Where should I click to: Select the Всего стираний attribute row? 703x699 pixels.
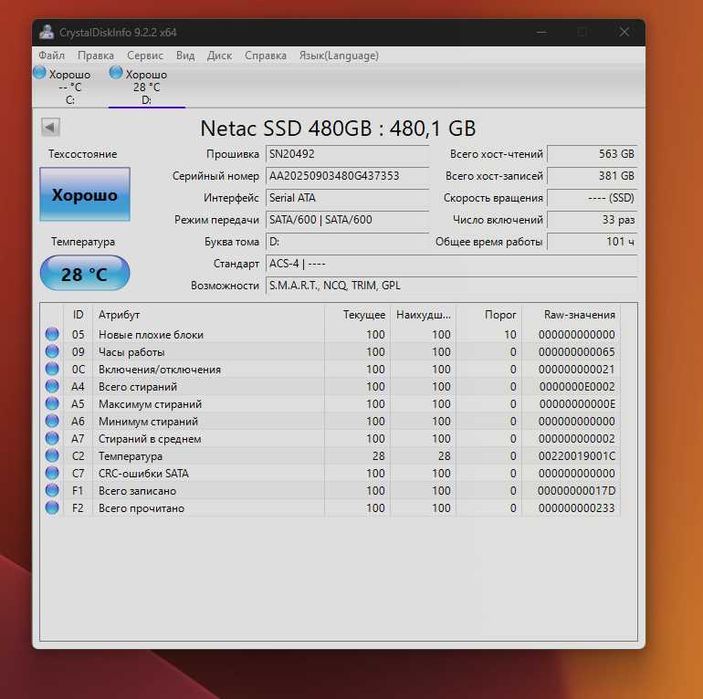(330, 386)
